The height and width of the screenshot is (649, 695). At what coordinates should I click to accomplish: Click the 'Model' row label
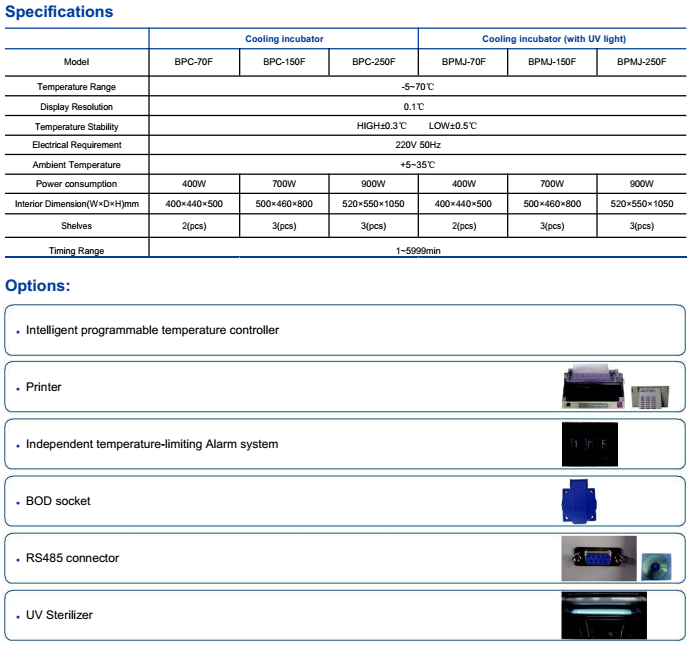pyautogui.click(x=76, y=62)
